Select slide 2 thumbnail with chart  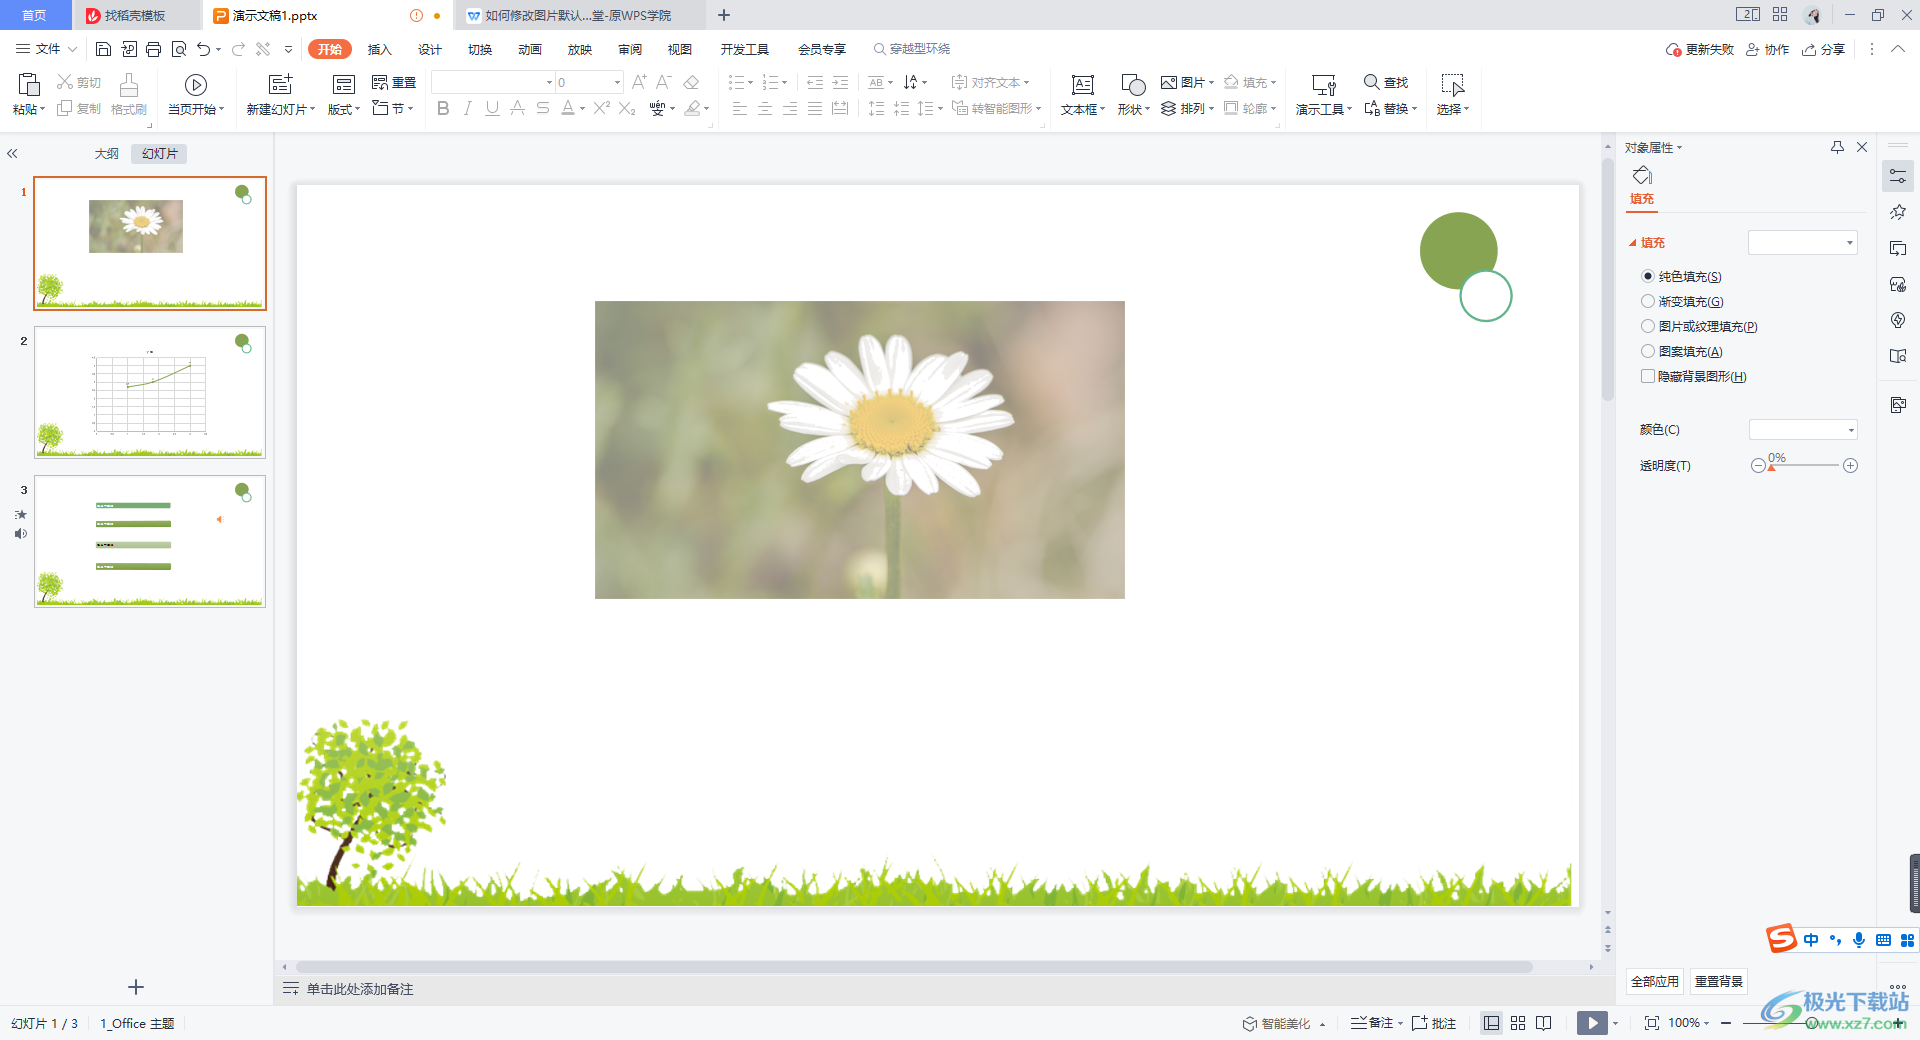[x=150, y=392]
